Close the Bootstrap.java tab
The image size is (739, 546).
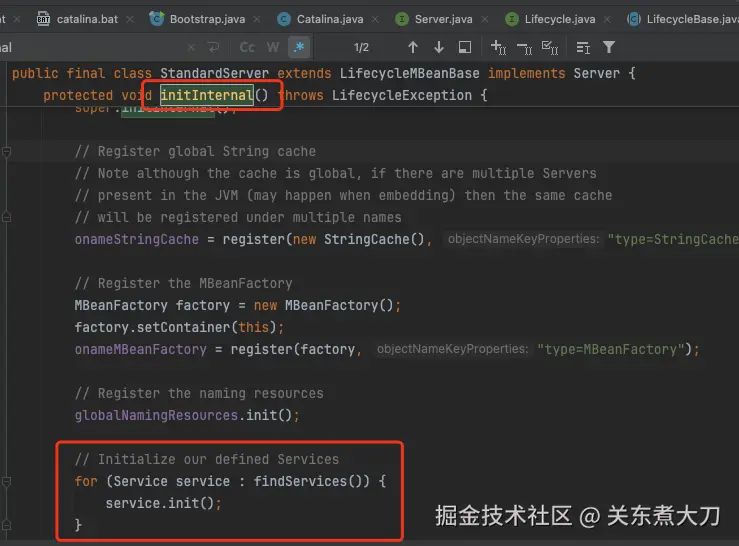(257, 19)
